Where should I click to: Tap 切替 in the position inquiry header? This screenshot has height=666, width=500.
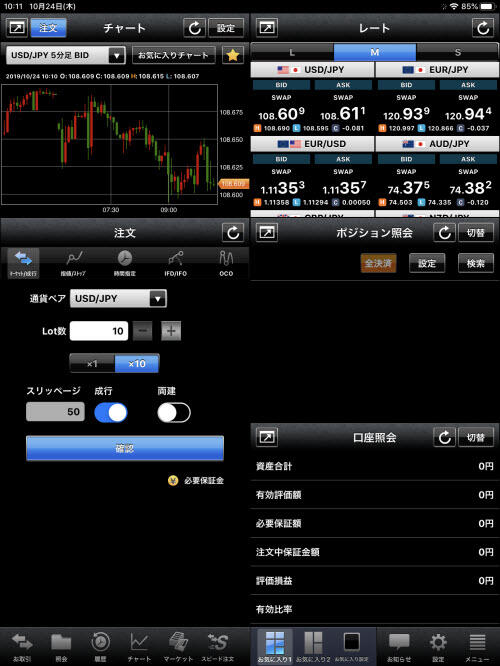(x=476, y=233)
